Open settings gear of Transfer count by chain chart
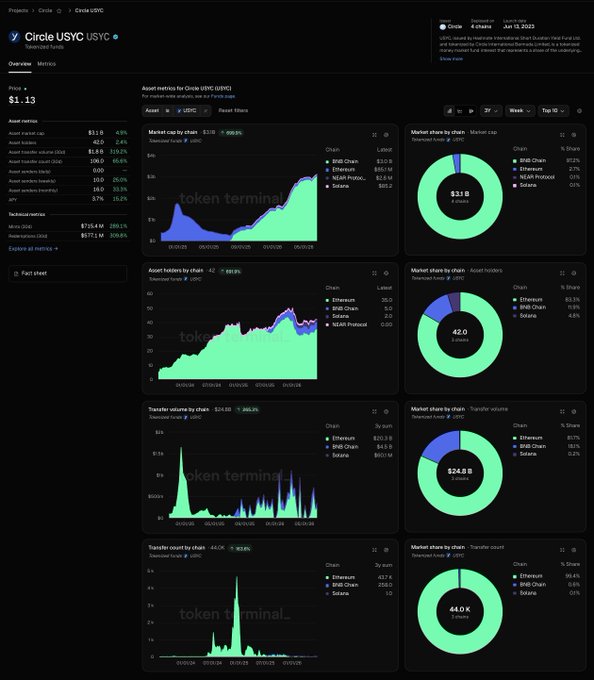 [x=386, y=550]
